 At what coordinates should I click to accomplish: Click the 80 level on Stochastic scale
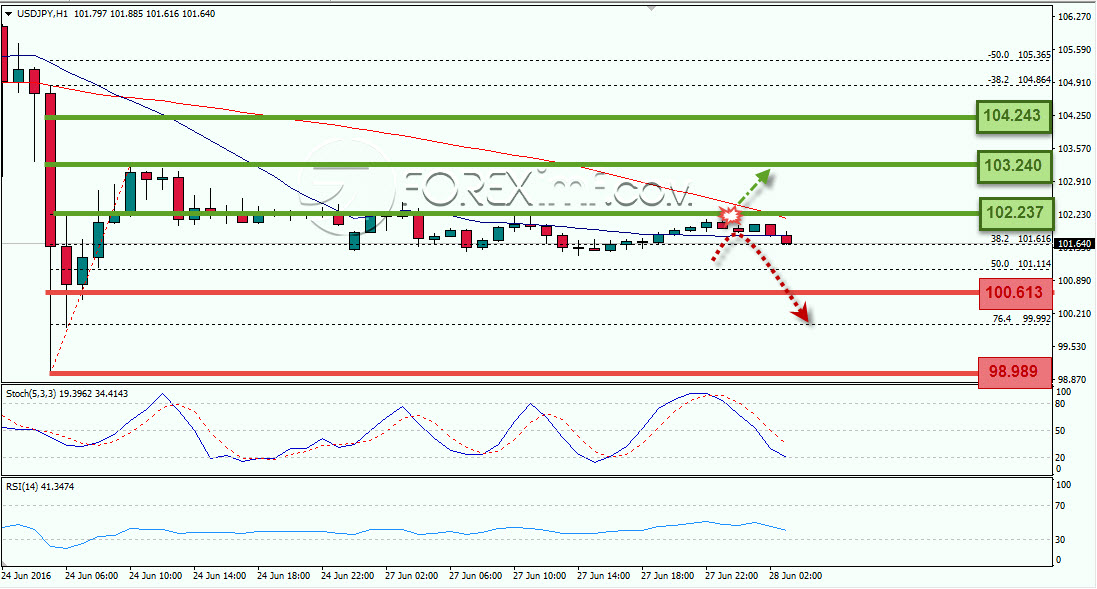point(1060,404)
